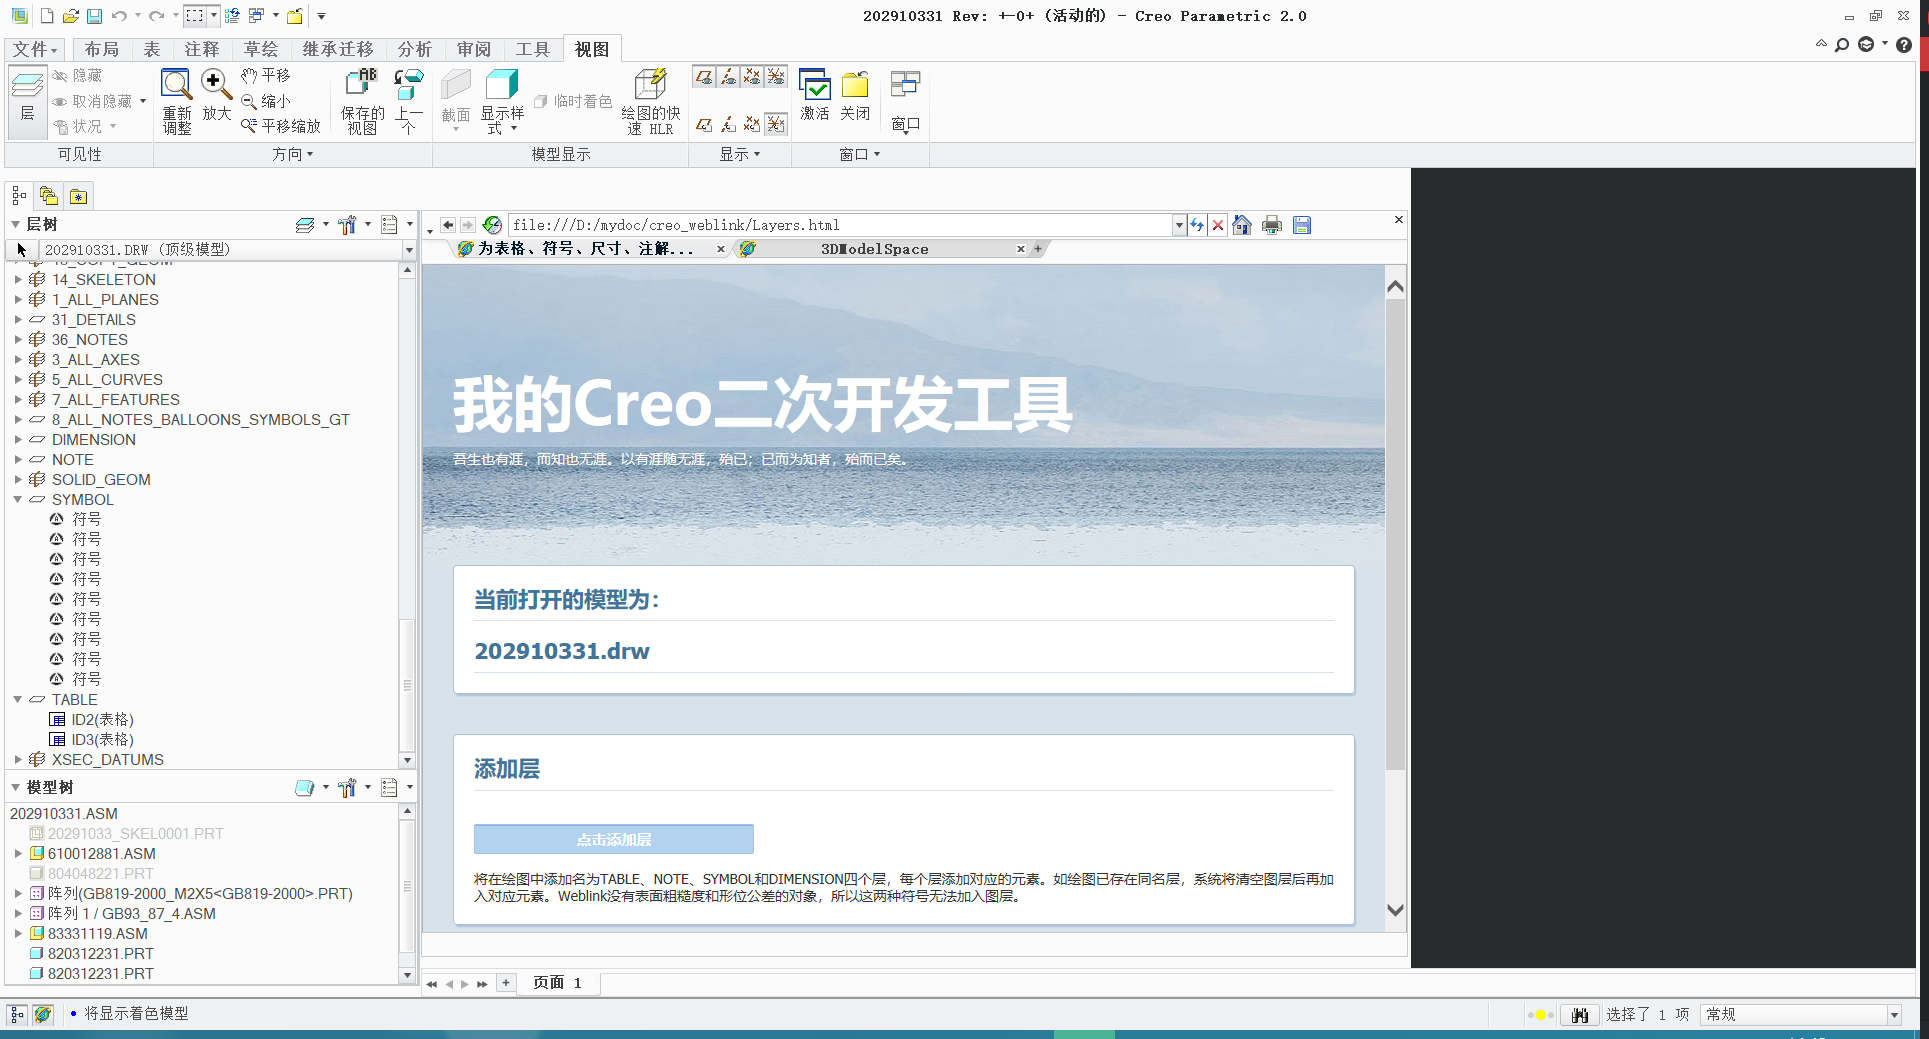Screen dimensions: 1929x1039
Task: Click the binoculars Find icon in status bar
Action: [1580, 1015]
